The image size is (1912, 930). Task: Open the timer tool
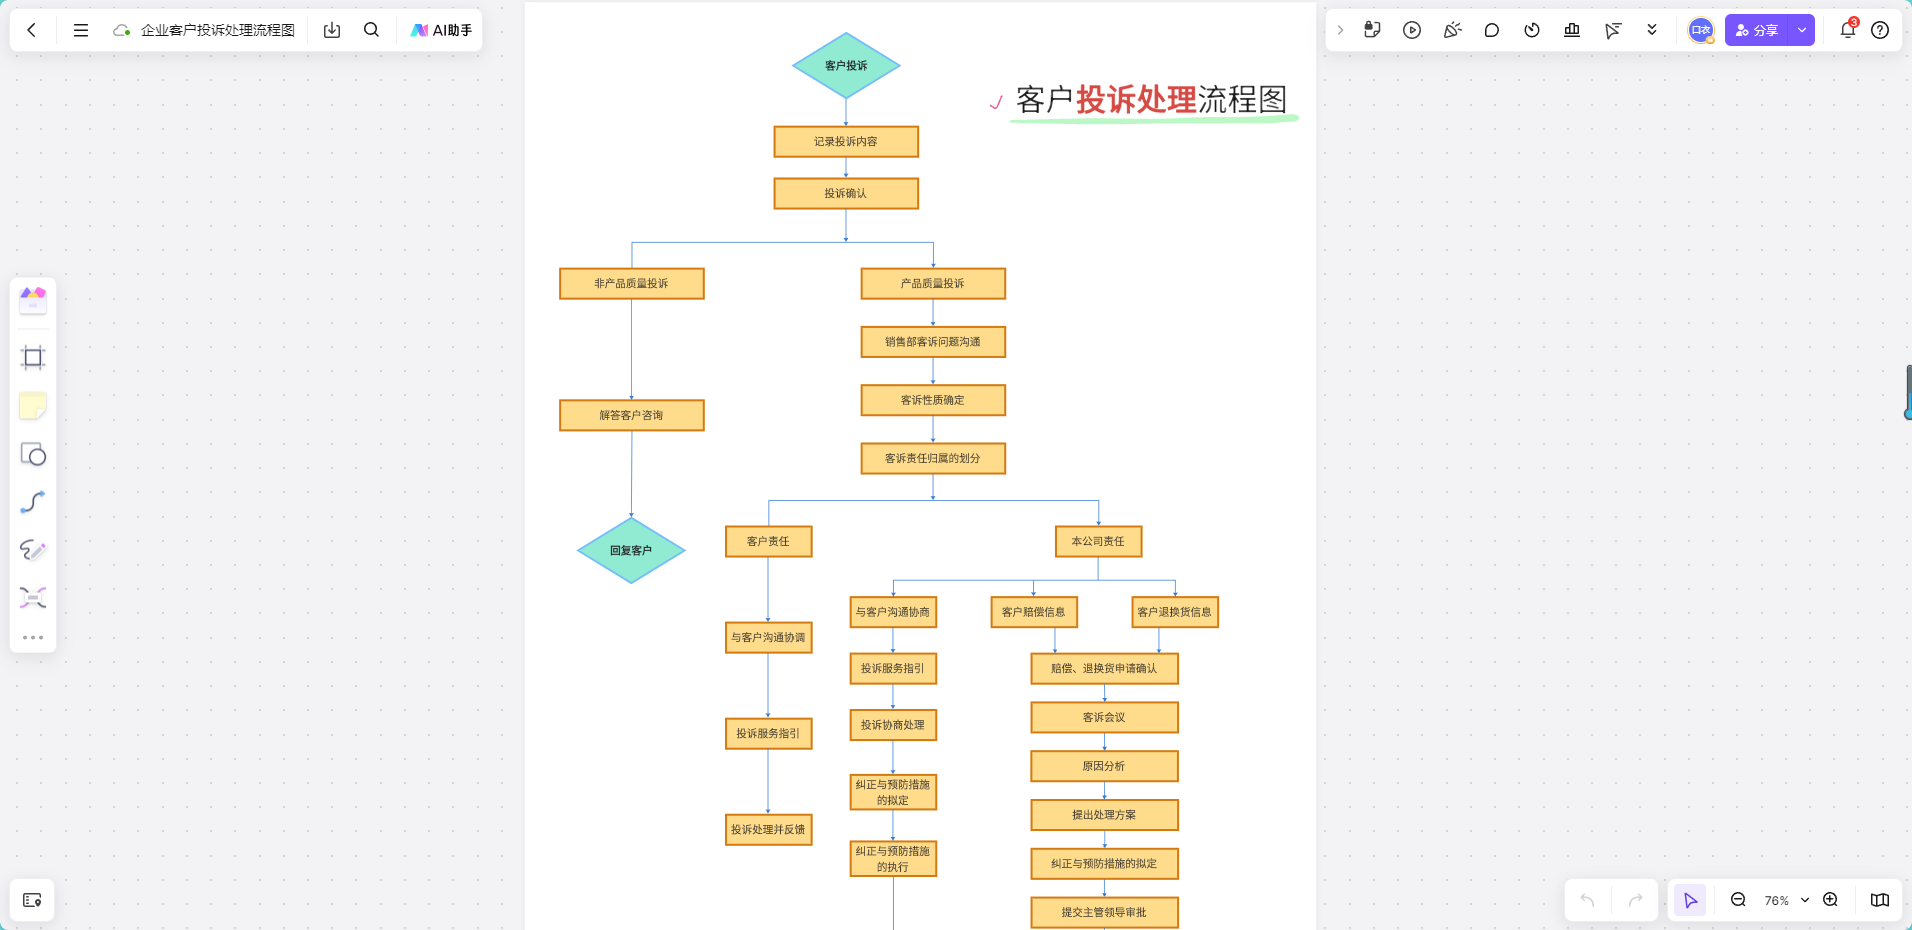(1532, 30)
